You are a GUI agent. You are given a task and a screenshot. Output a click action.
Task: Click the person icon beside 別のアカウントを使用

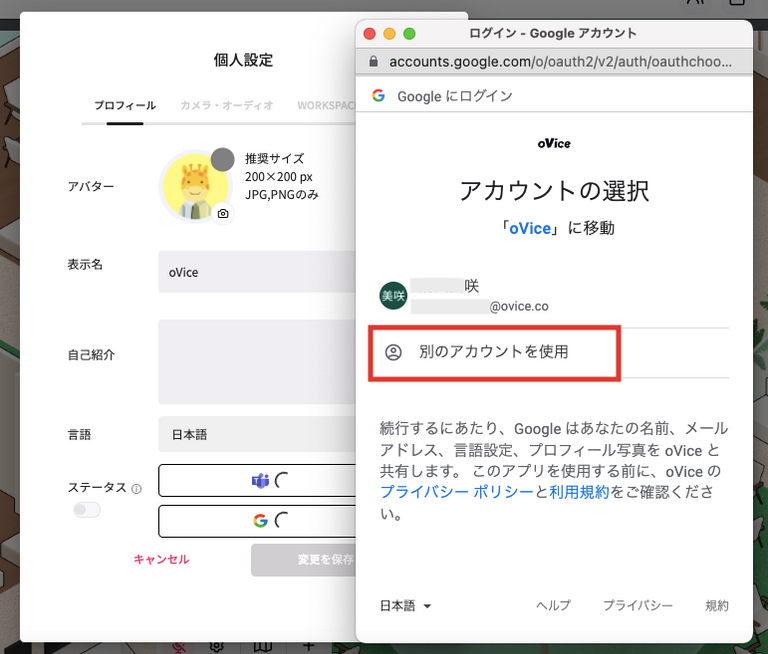click(393, 352)
